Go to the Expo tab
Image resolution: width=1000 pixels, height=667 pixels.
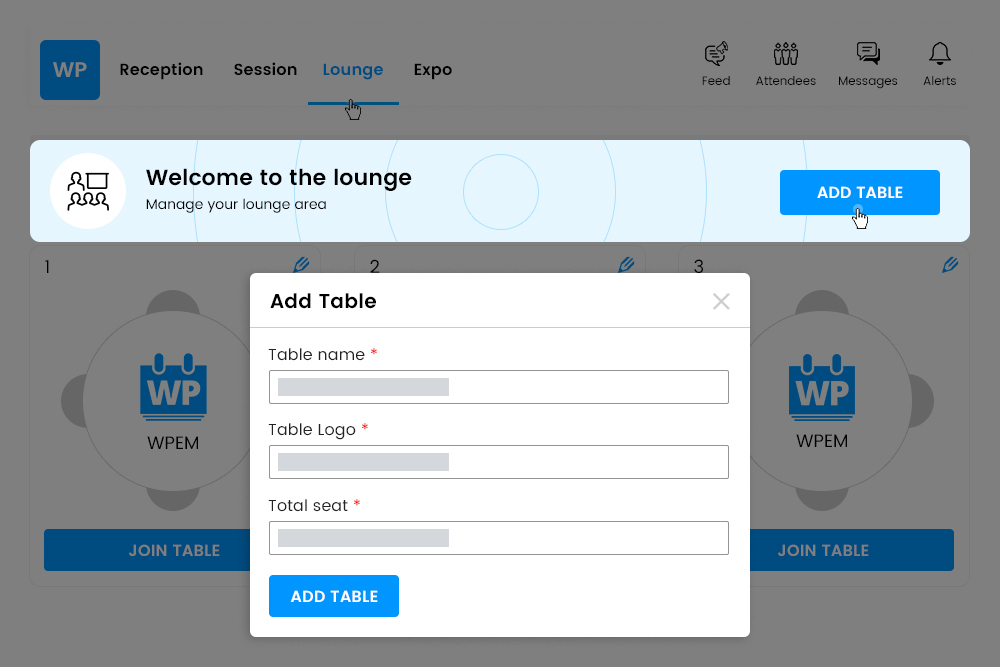[x=432, y=69]
